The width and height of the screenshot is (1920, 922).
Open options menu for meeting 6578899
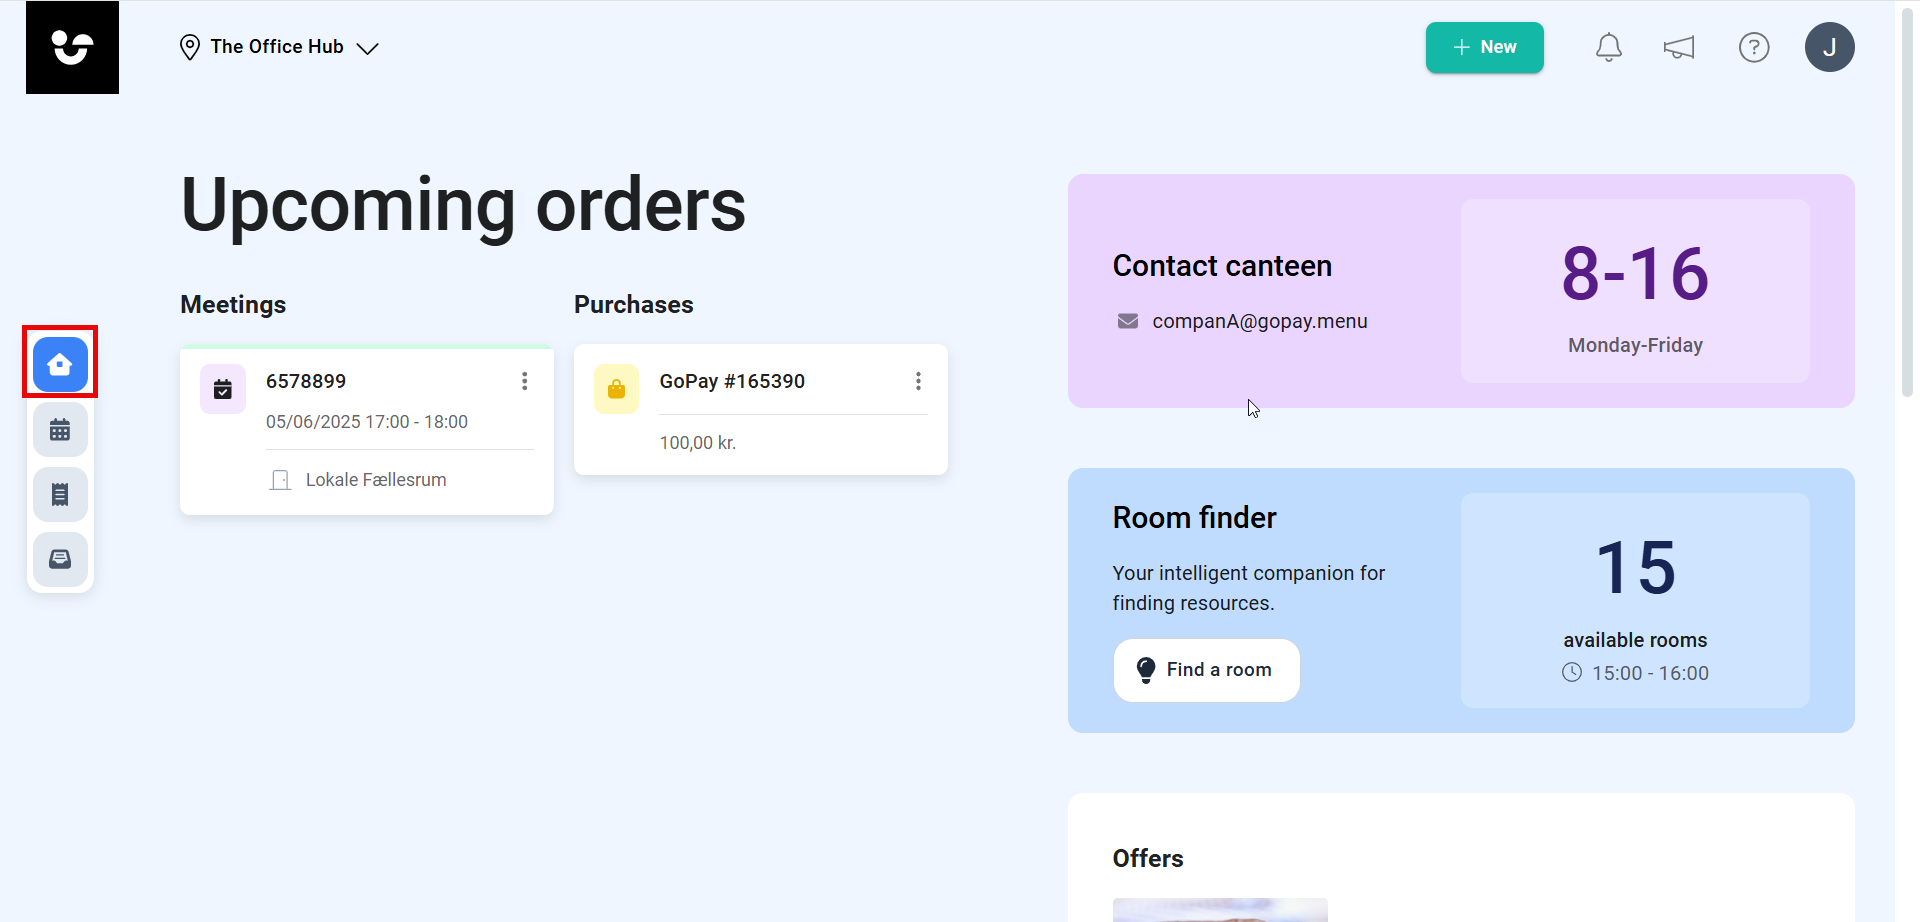tap(524, 381)
